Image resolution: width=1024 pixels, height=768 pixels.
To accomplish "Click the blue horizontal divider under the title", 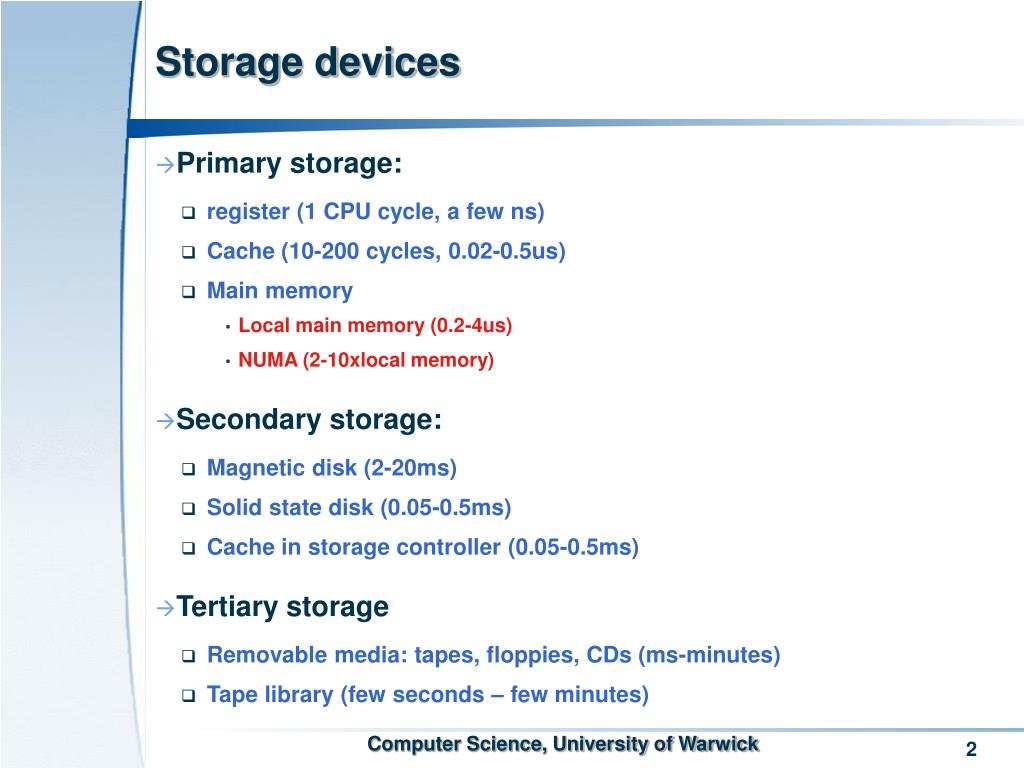I will [575, 127].
